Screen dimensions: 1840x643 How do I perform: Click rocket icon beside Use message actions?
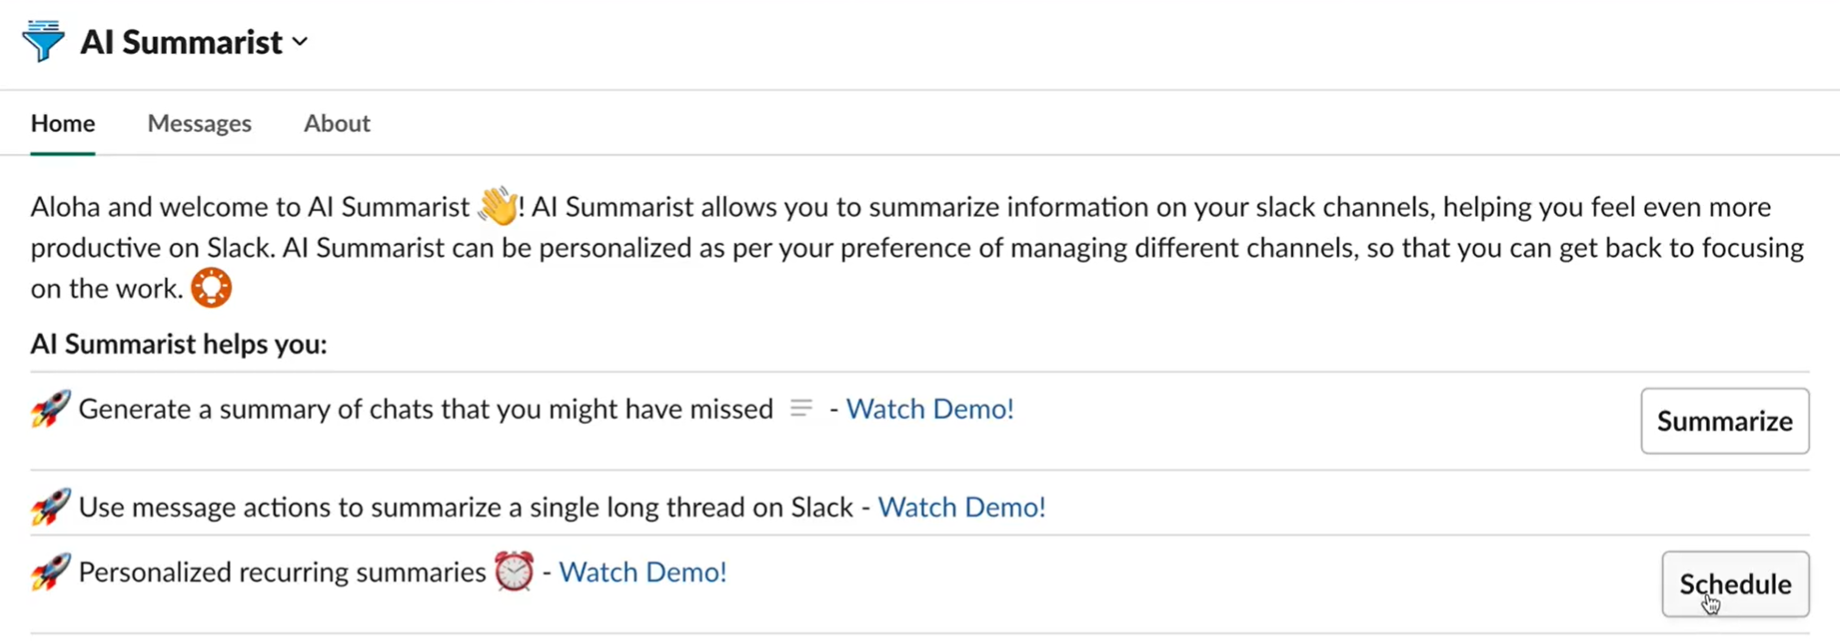(x=50, y=507)
